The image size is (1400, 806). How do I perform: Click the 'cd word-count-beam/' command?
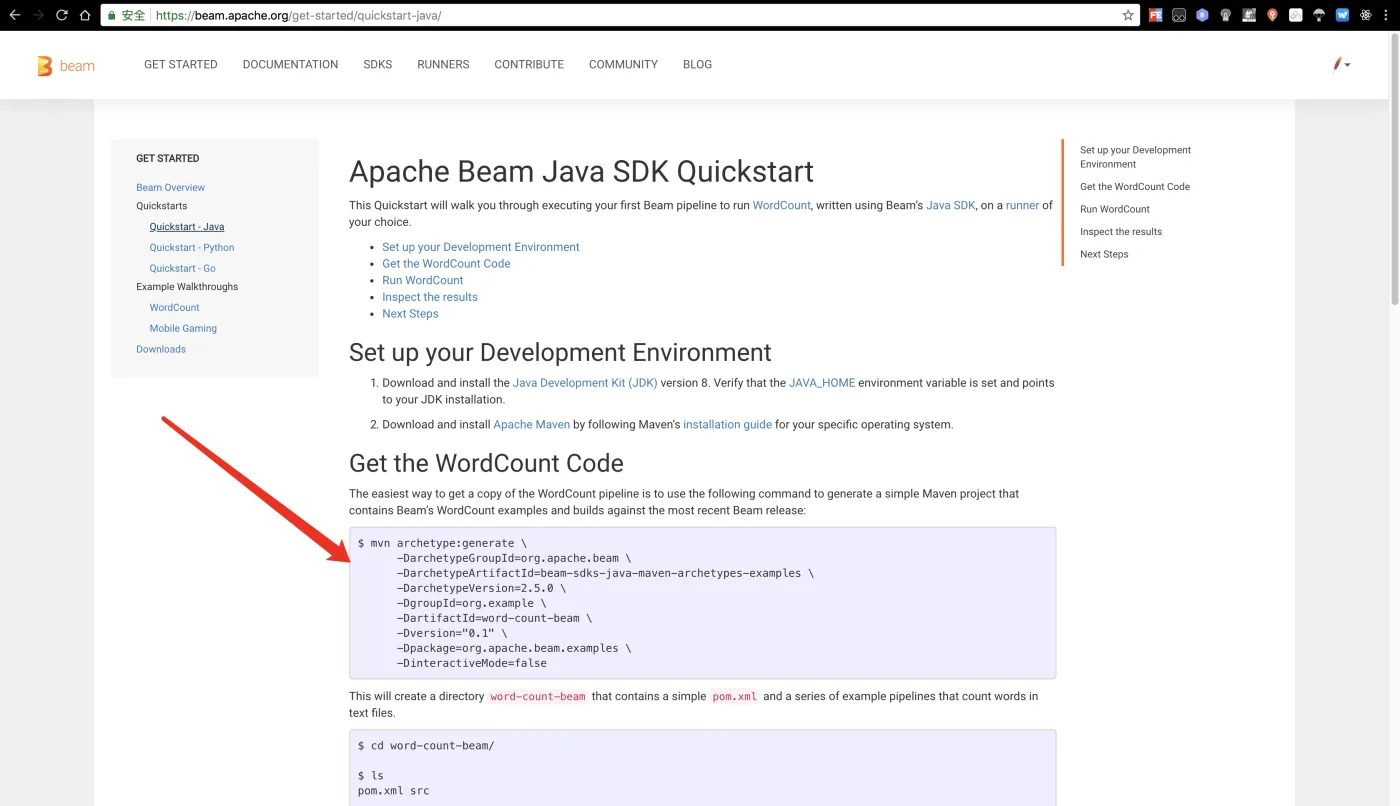(426, 746)
